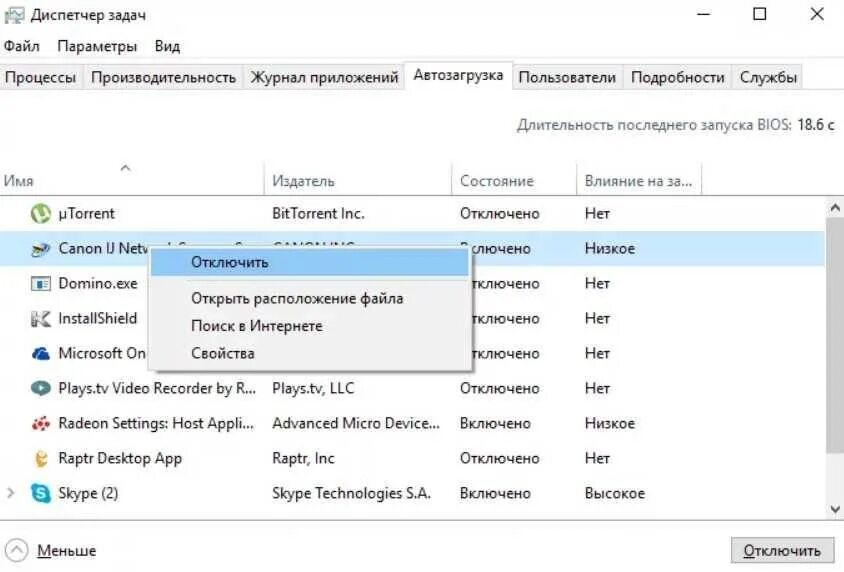Switch to the Процессы tab
This screenshot has height=572, width=844.
40,77
